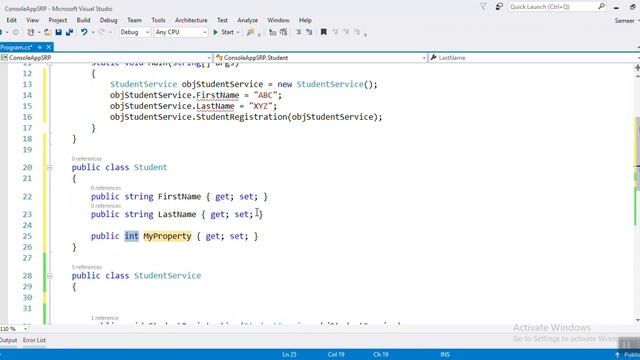
Task: Click the 5 references link above StudentService
Action: pyautogui.click(x=87, y=267)
